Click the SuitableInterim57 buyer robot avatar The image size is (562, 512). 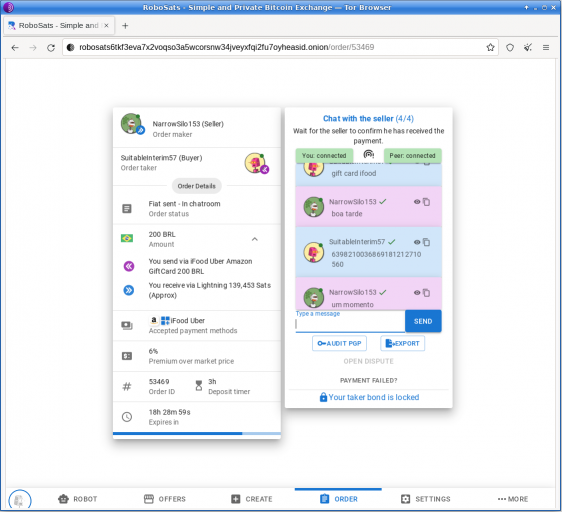256,163
